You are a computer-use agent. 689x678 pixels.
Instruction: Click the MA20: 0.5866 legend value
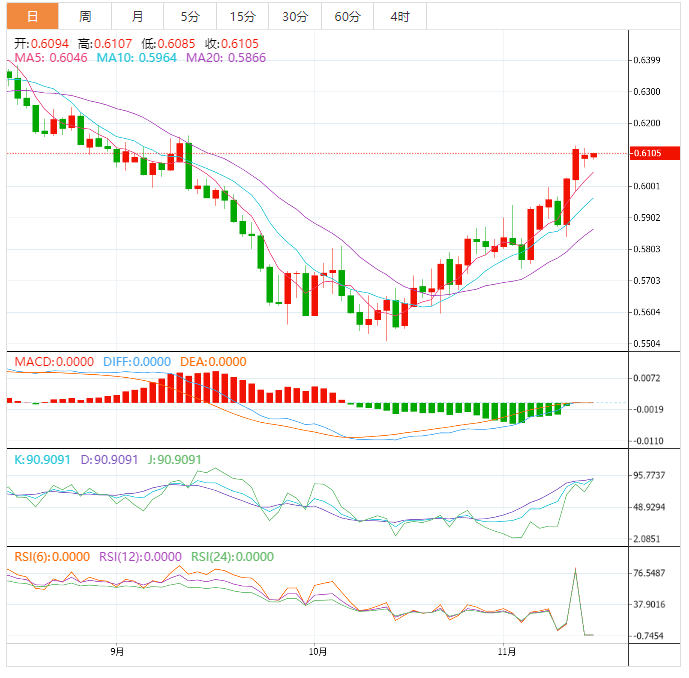pyautogui.click(x=226, y=58)
